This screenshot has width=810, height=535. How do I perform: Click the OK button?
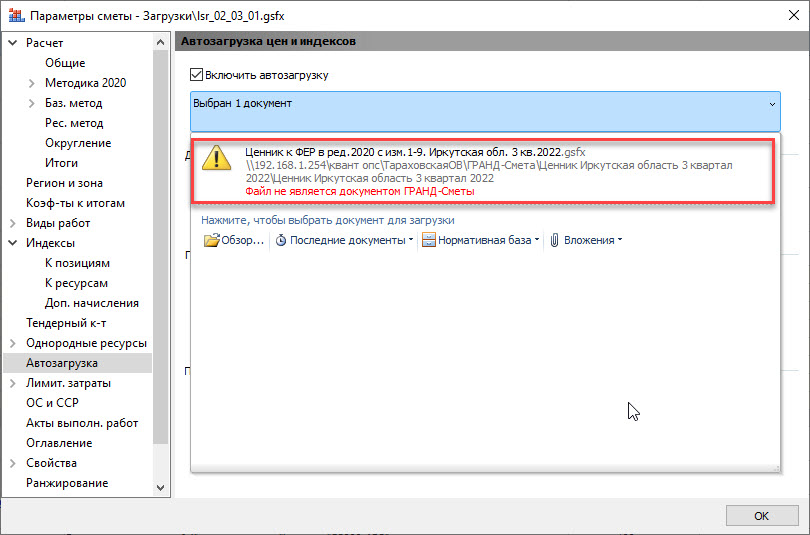(x=761, y=516)
